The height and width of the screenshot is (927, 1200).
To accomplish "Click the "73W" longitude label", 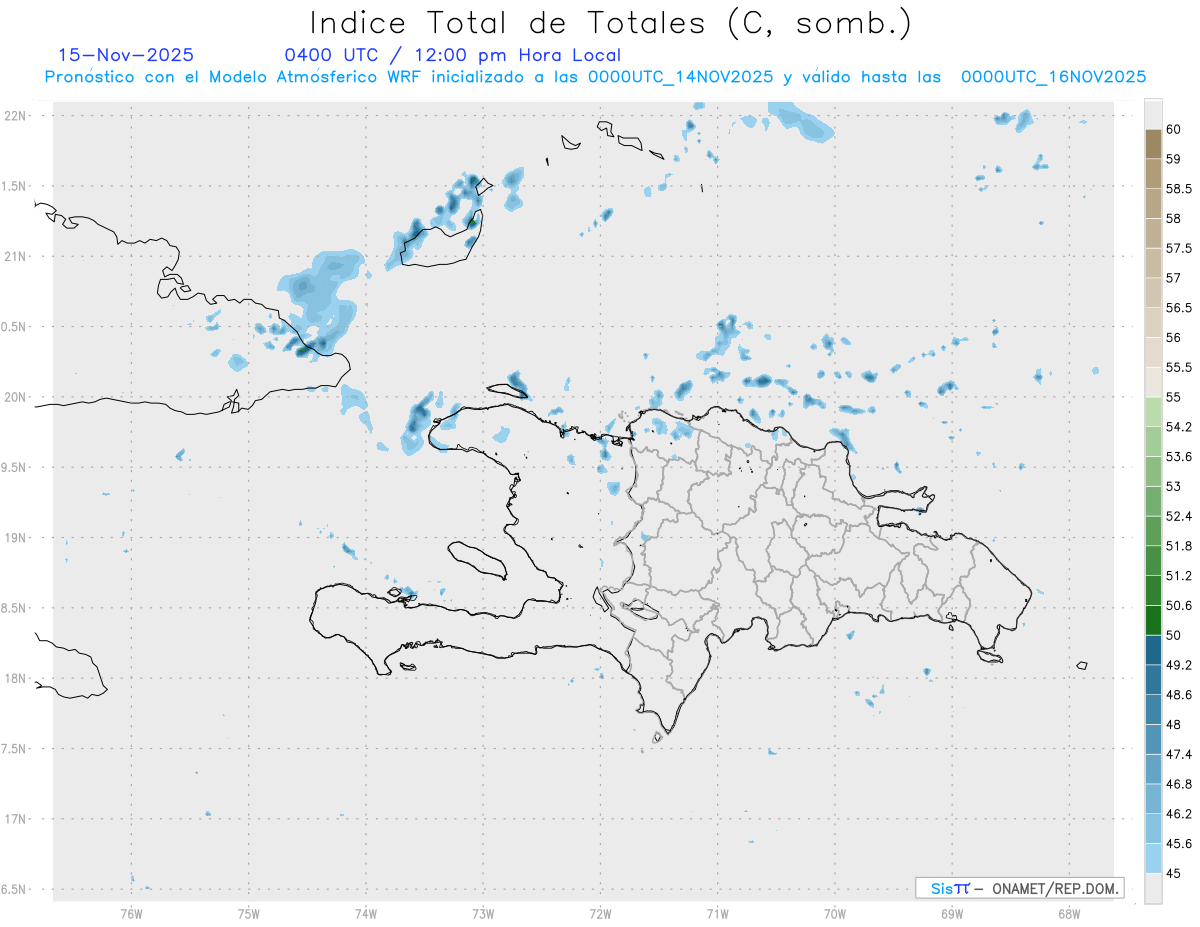I will pyautogui.click(x=483, y=913).
